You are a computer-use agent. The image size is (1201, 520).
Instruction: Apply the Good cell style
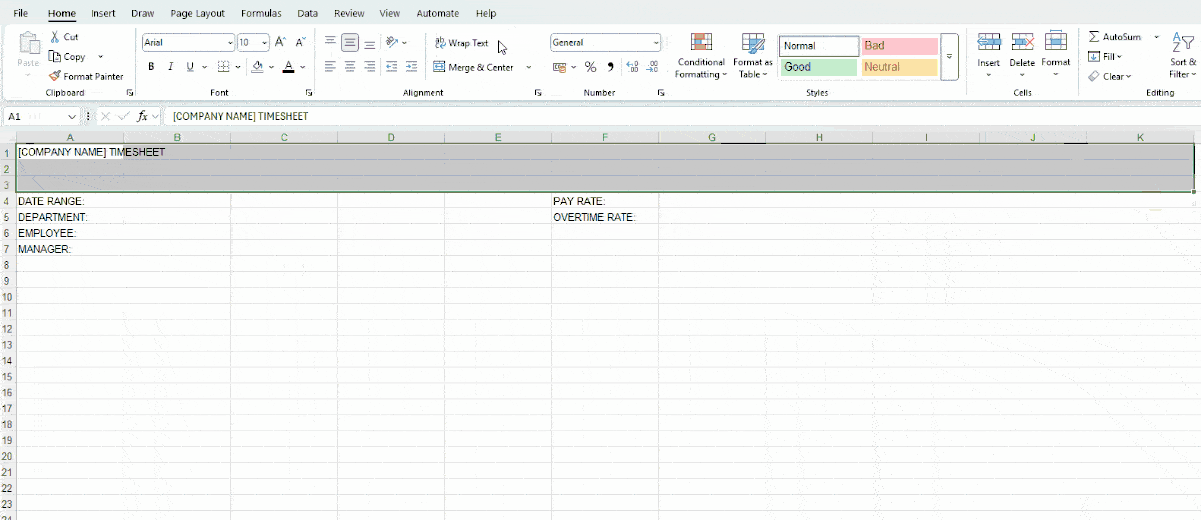pyautogui.click(x=819, y=67)
